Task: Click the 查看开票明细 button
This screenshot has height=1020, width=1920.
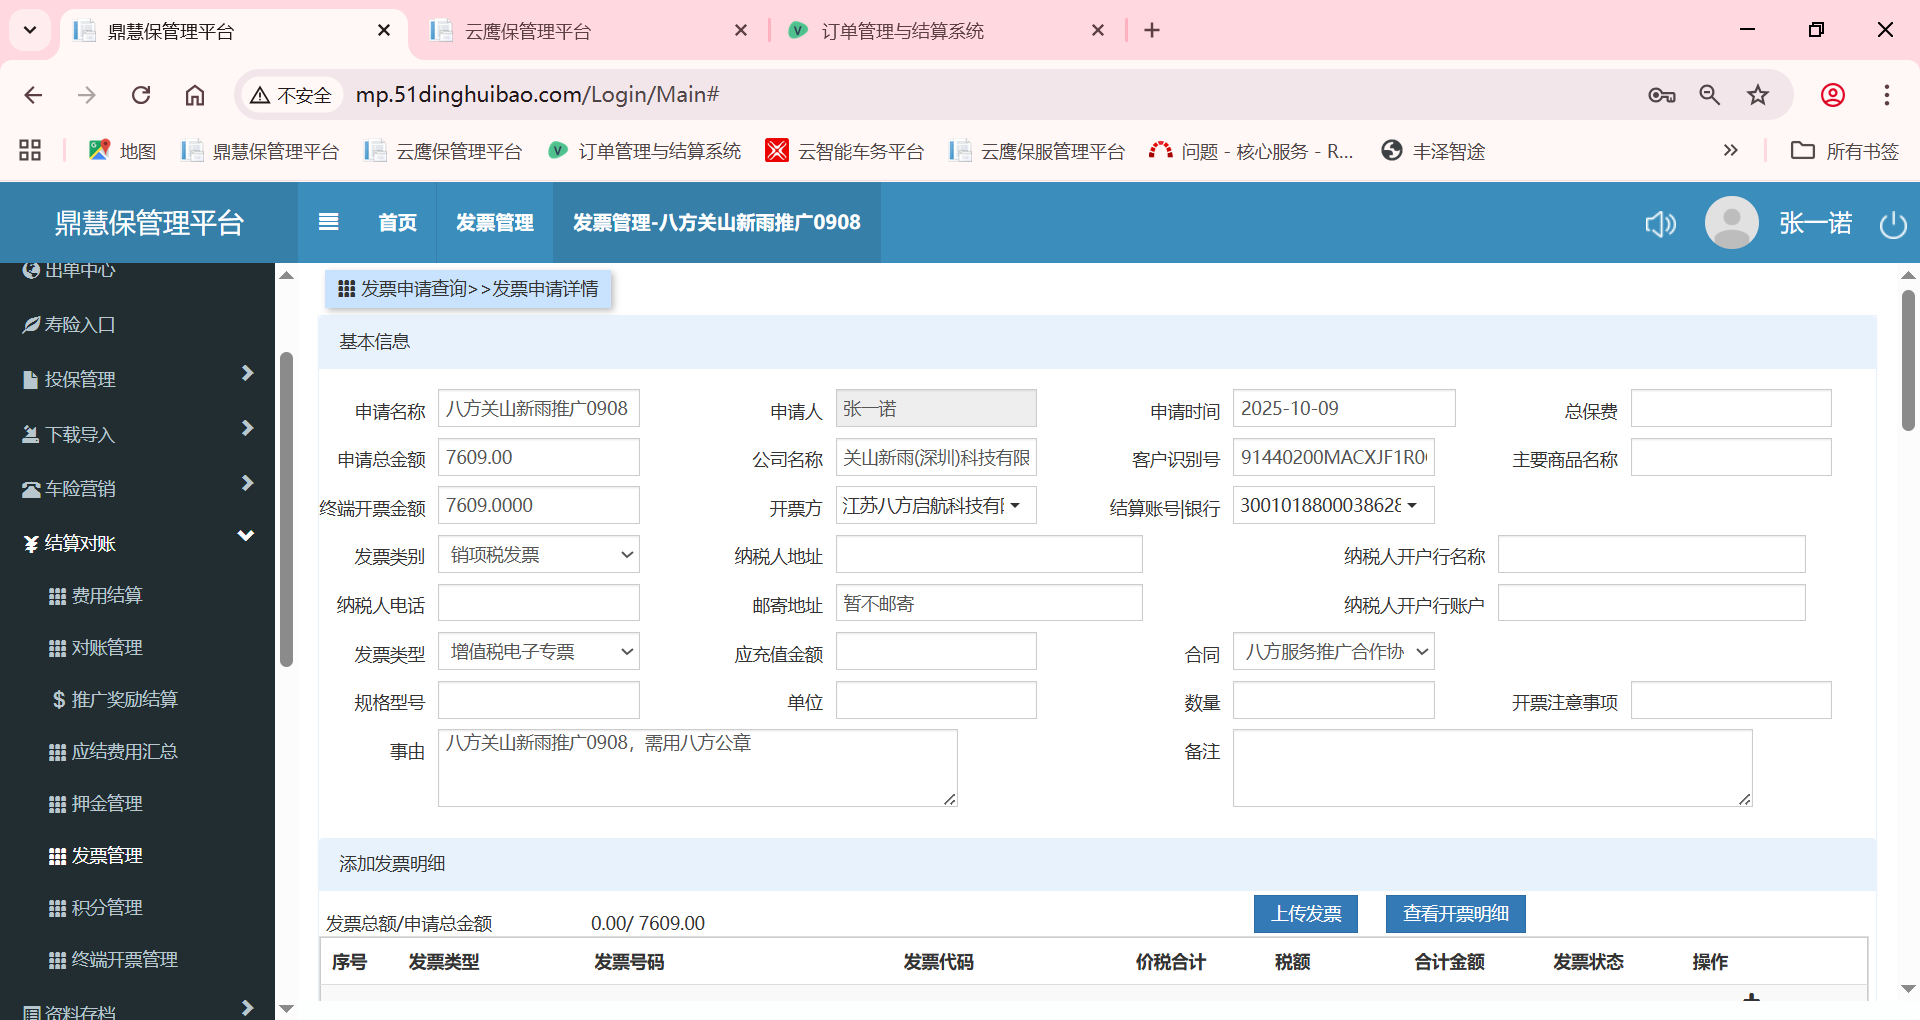Action: tap(1455, 914)
